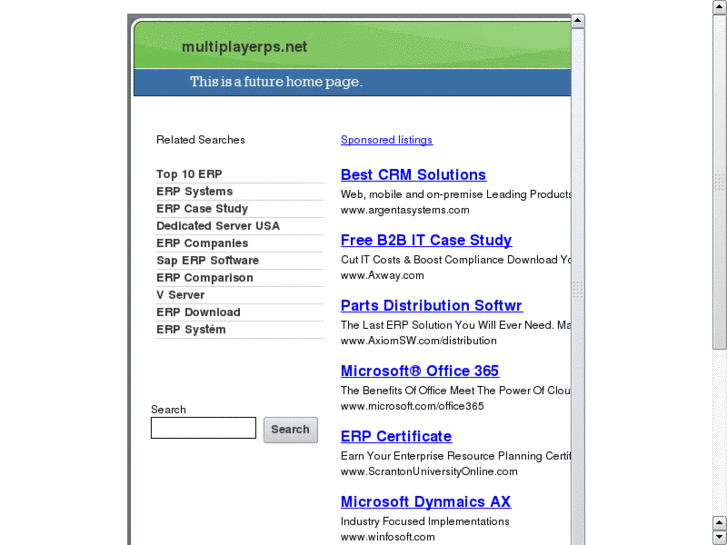This screenshot has height=545, width=727.
Task: Select ERP Systém related search
Action: (191, 329)
